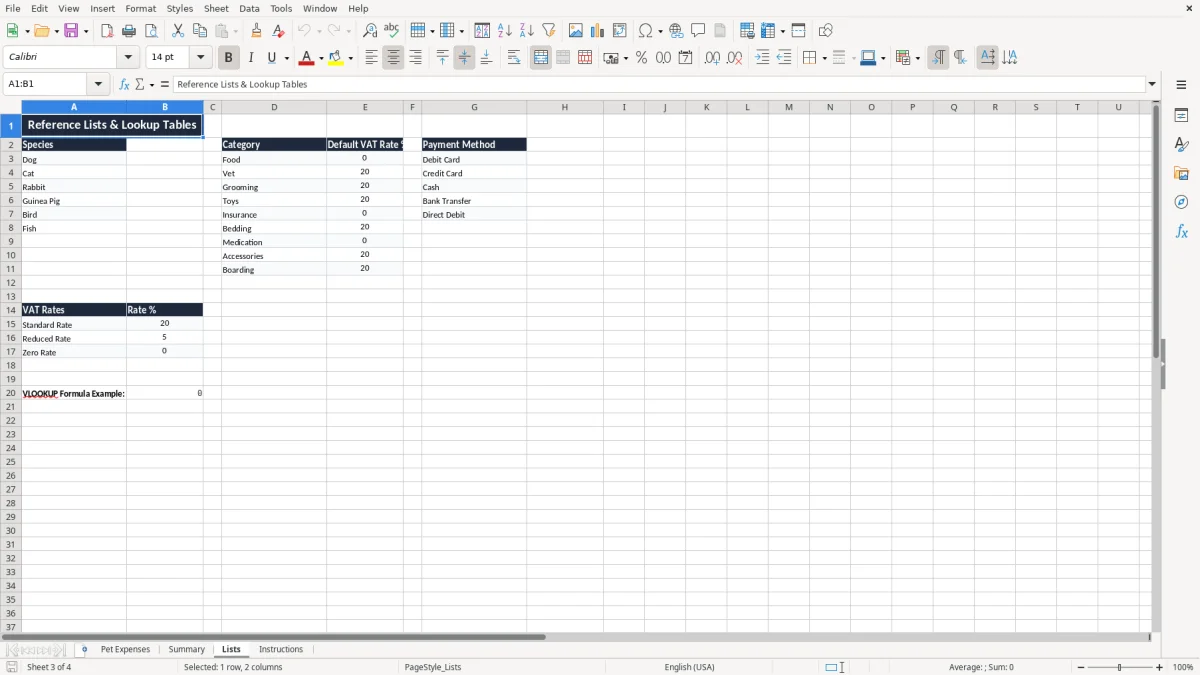
Task: Open the Format menu
Action: [x=141, y=8]
